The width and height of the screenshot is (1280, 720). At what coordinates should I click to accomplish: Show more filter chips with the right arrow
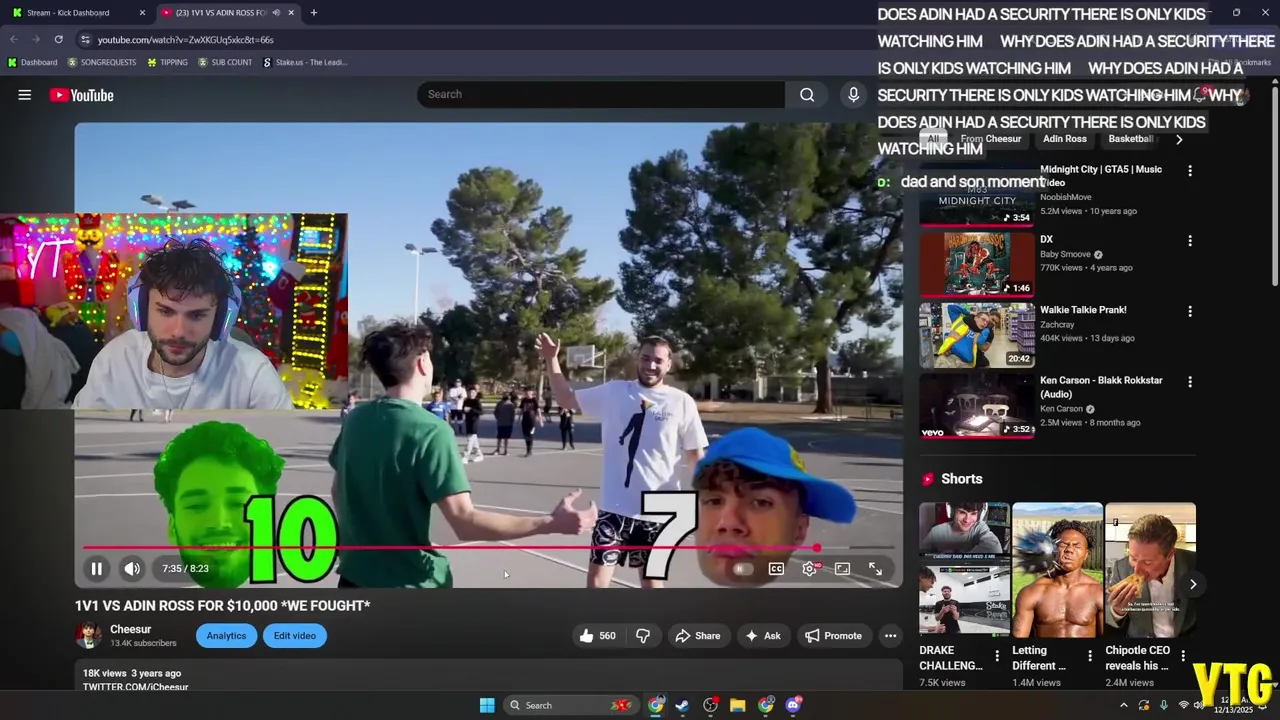point(1179,139)
